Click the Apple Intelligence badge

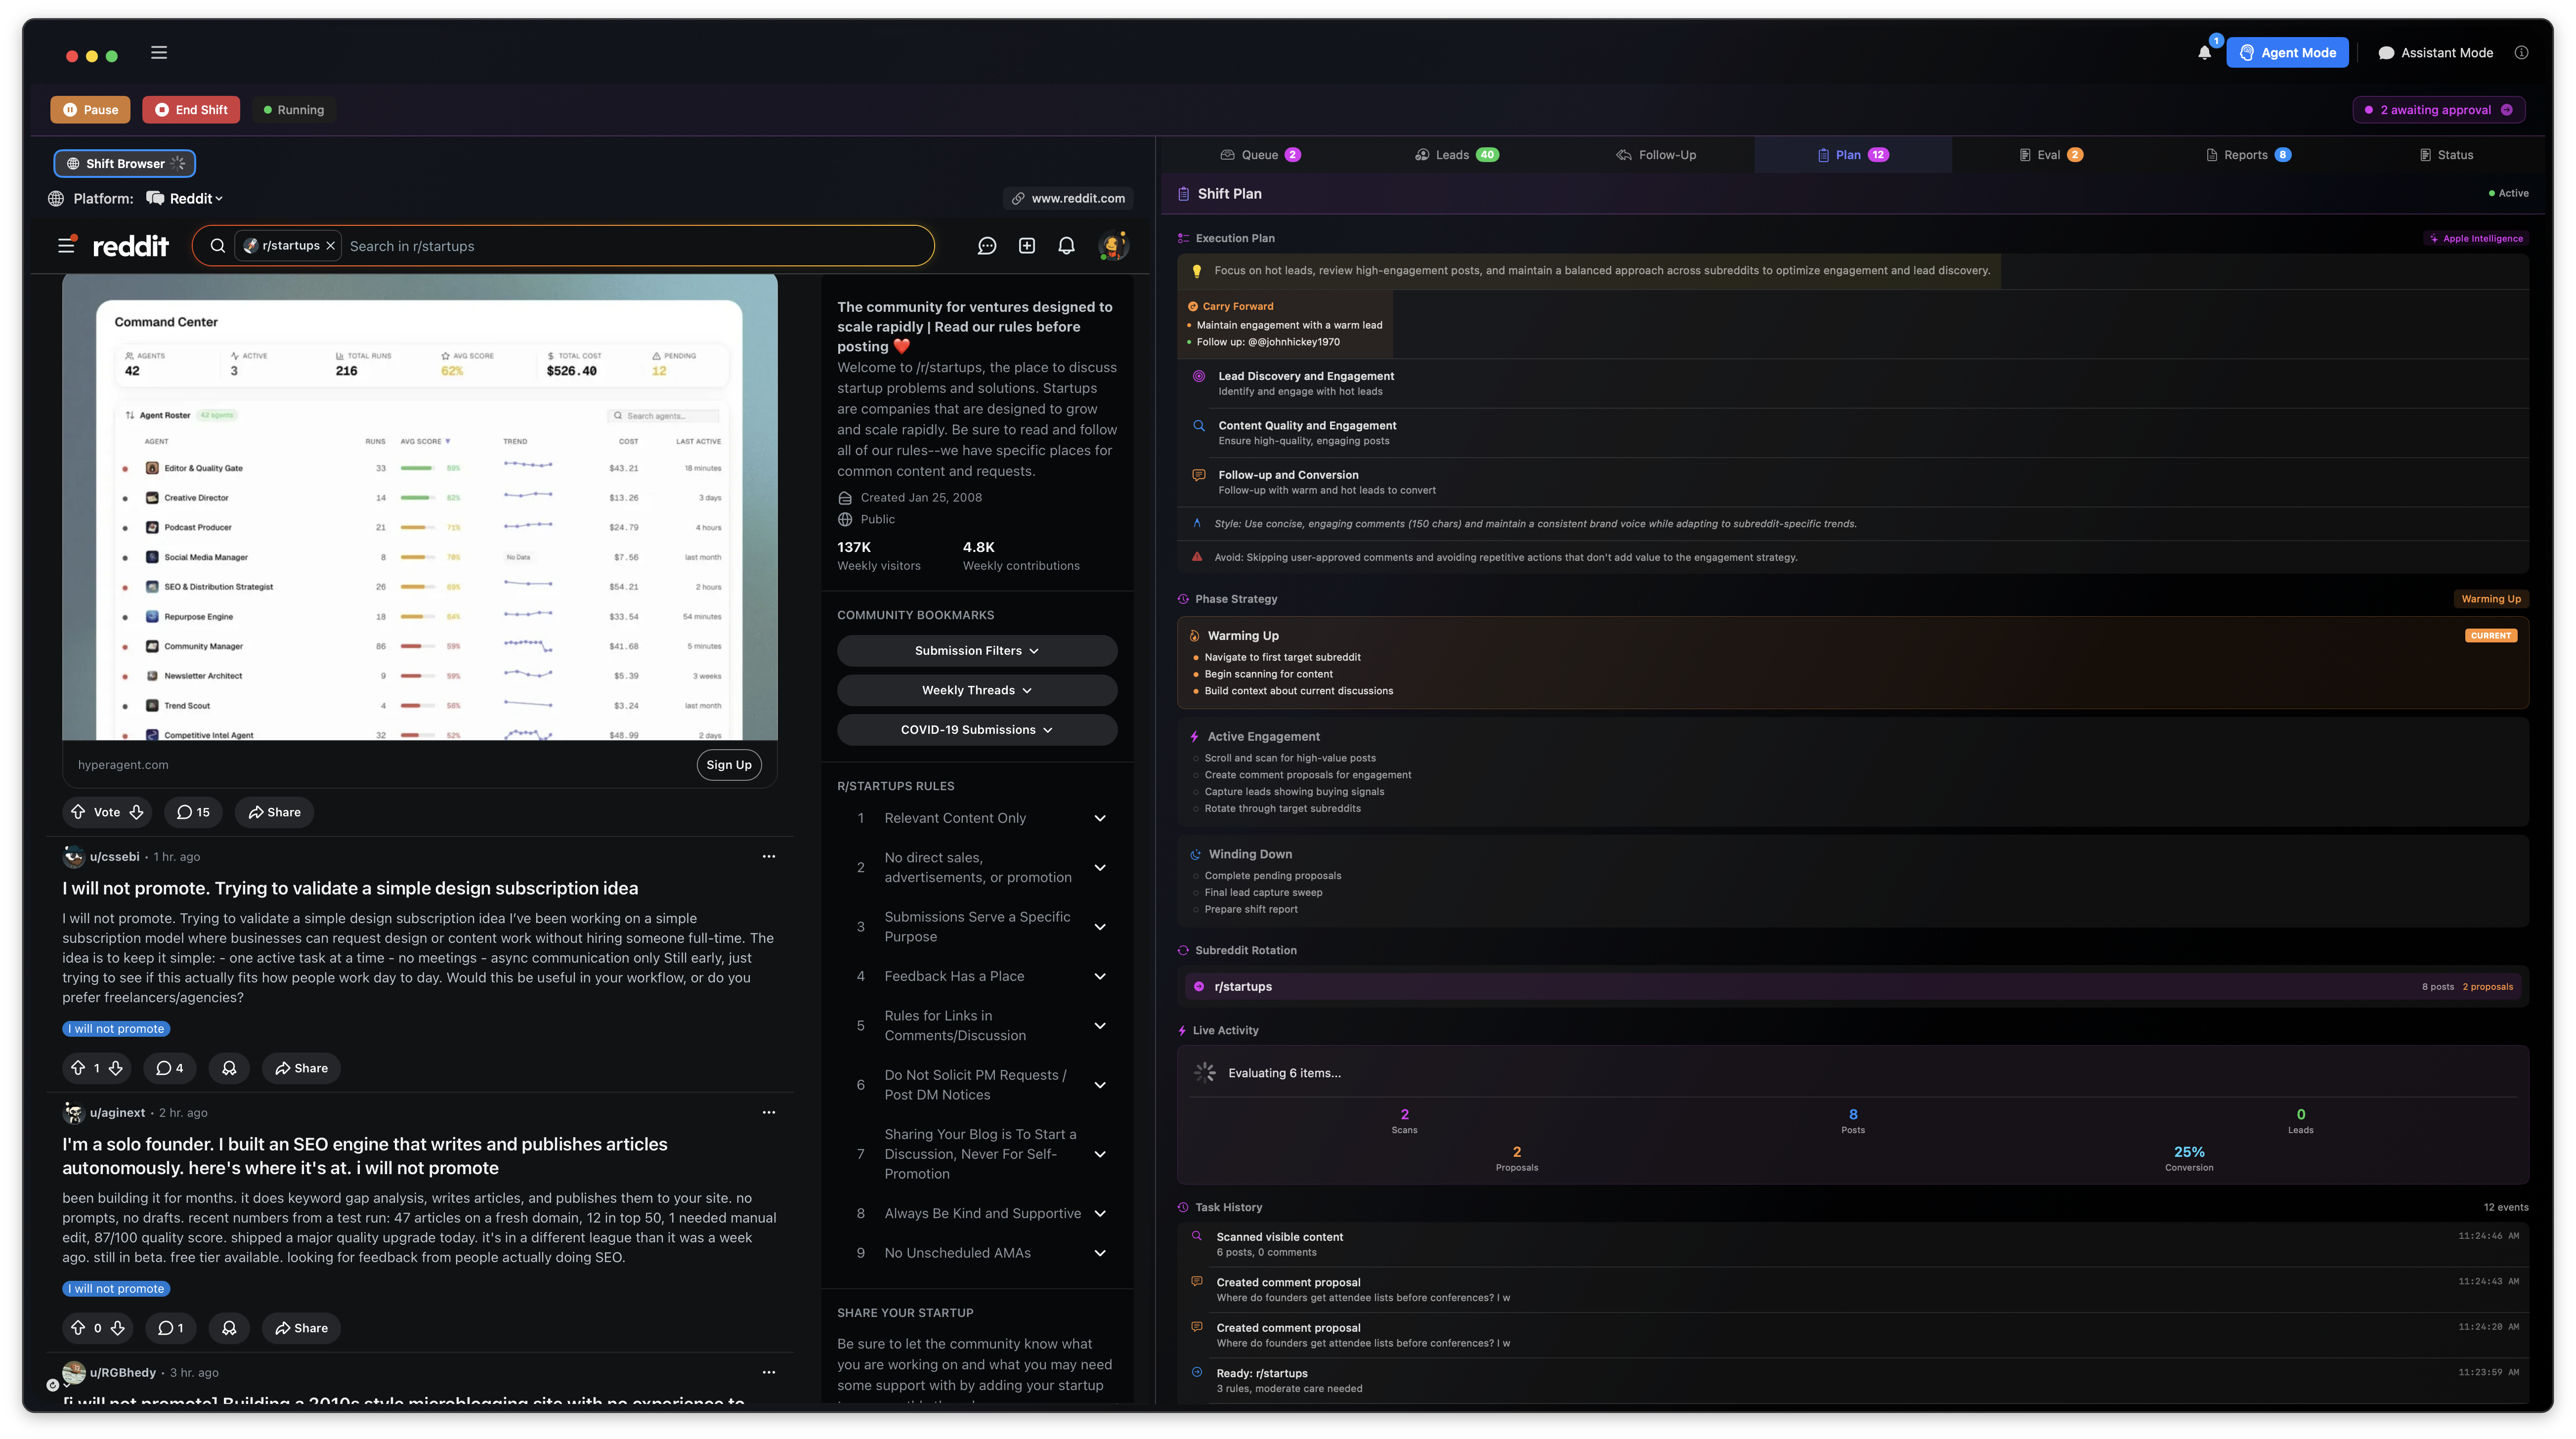[x=2476, y=238]
